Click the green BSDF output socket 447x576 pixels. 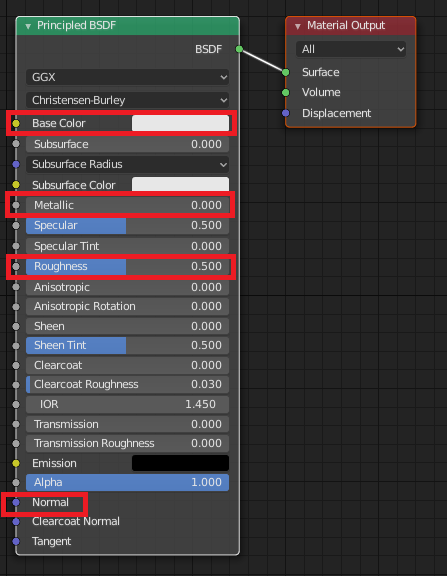point(239,49)
